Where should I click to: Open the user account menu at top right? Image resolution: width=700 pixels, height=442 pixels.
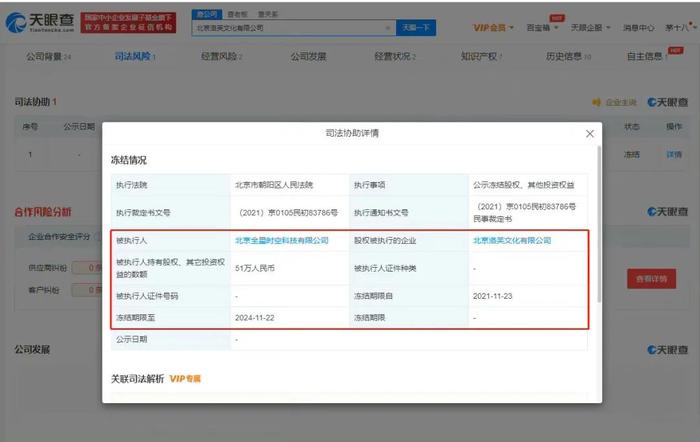680,28
